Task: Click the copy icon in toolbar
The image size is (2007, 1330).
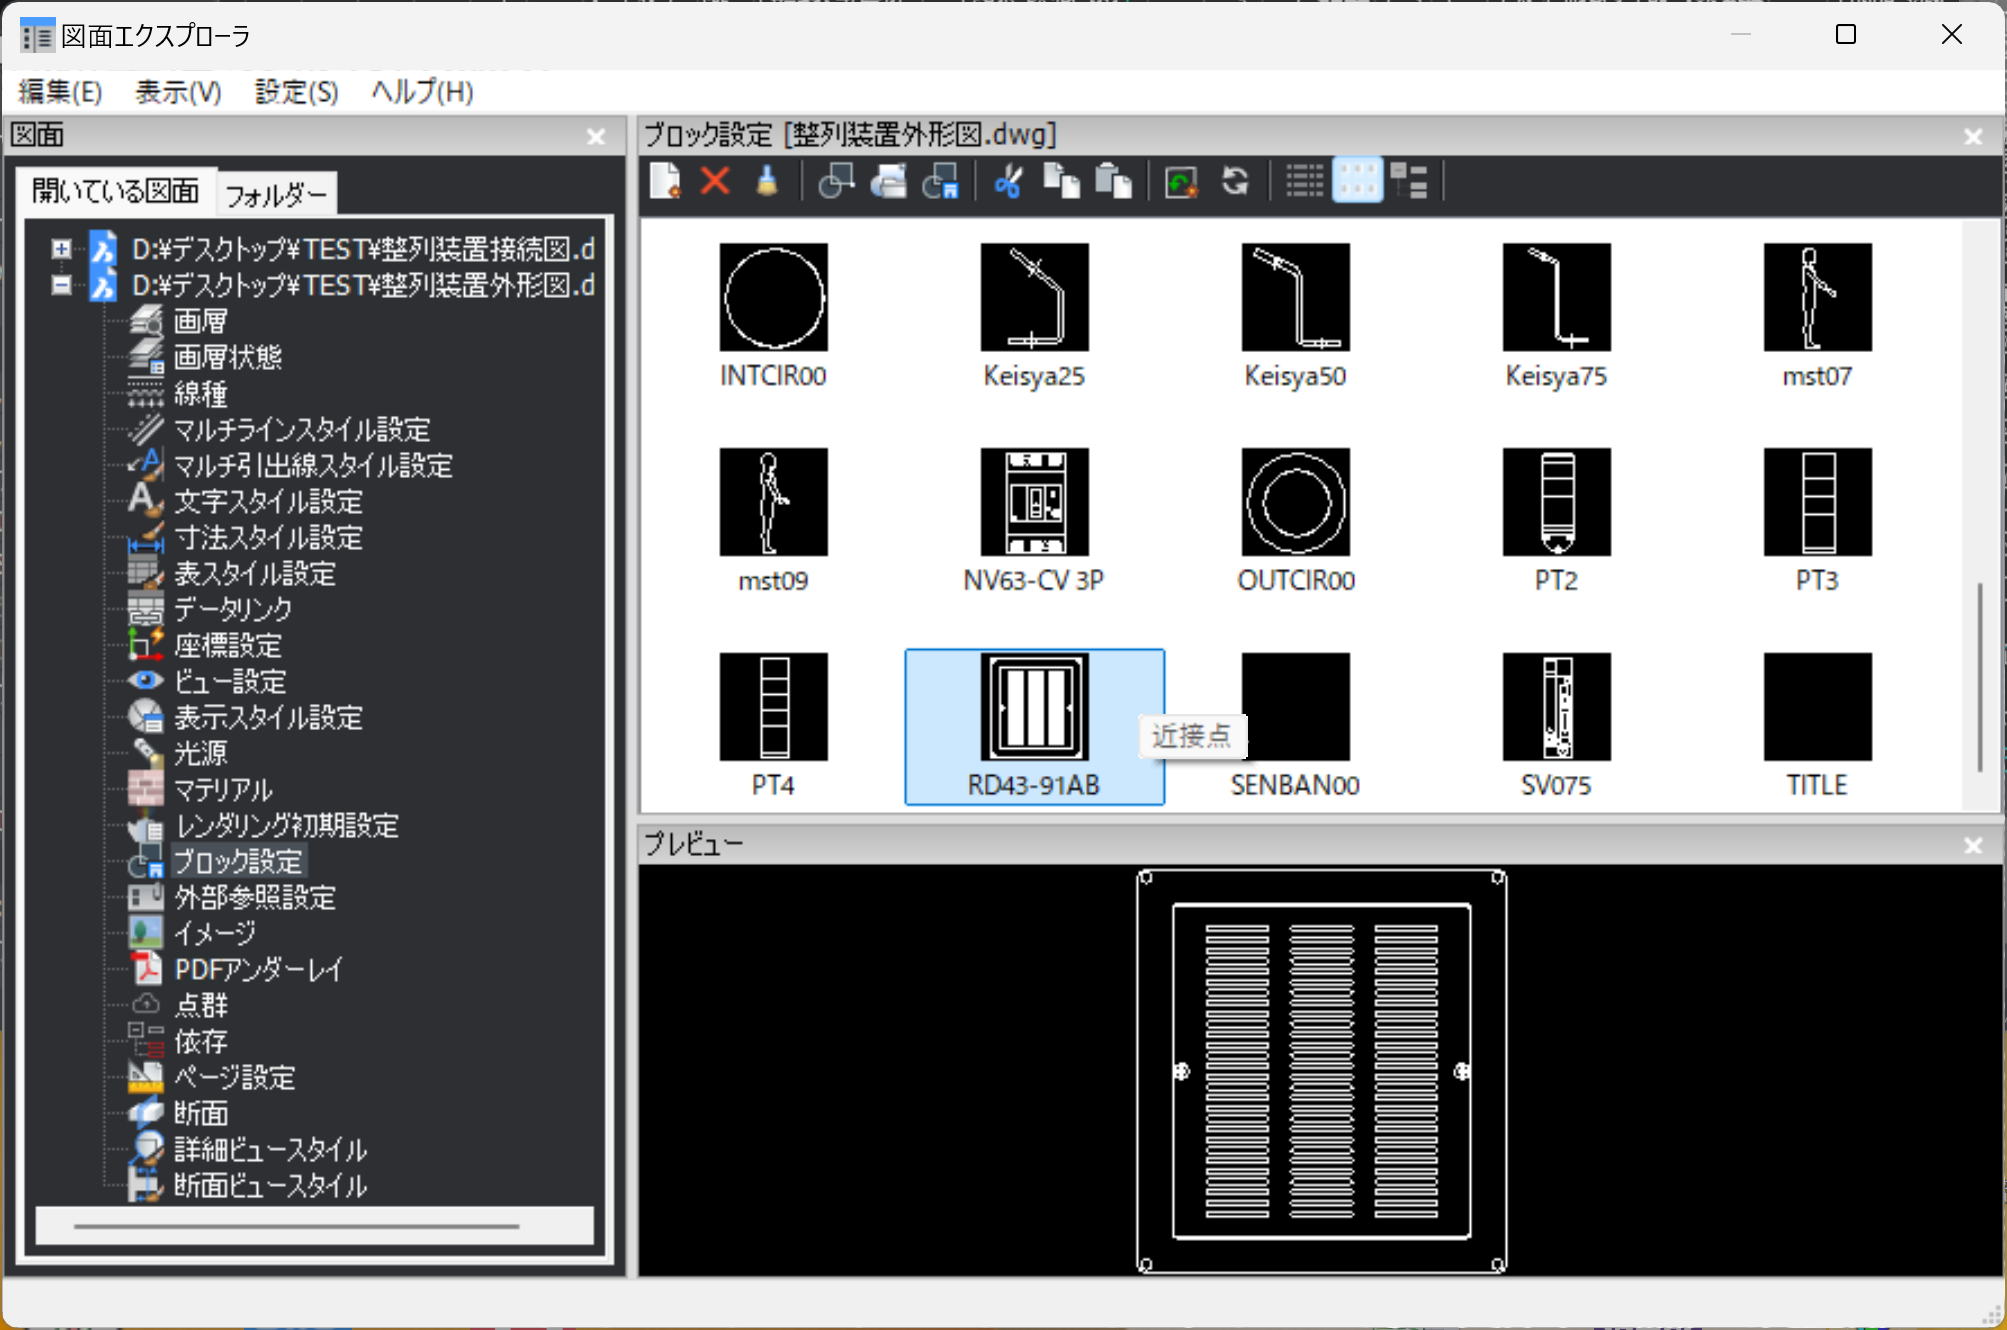Action: pos(1061,182)
